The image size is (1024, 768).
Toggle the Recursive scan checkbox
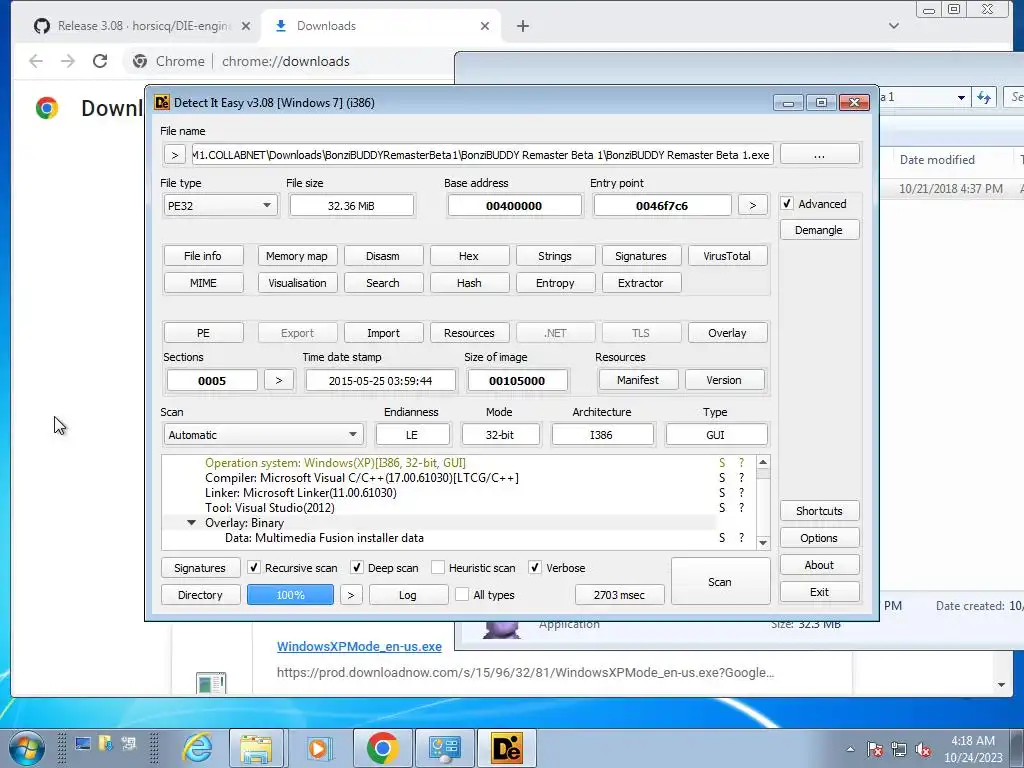click(254, 568)
